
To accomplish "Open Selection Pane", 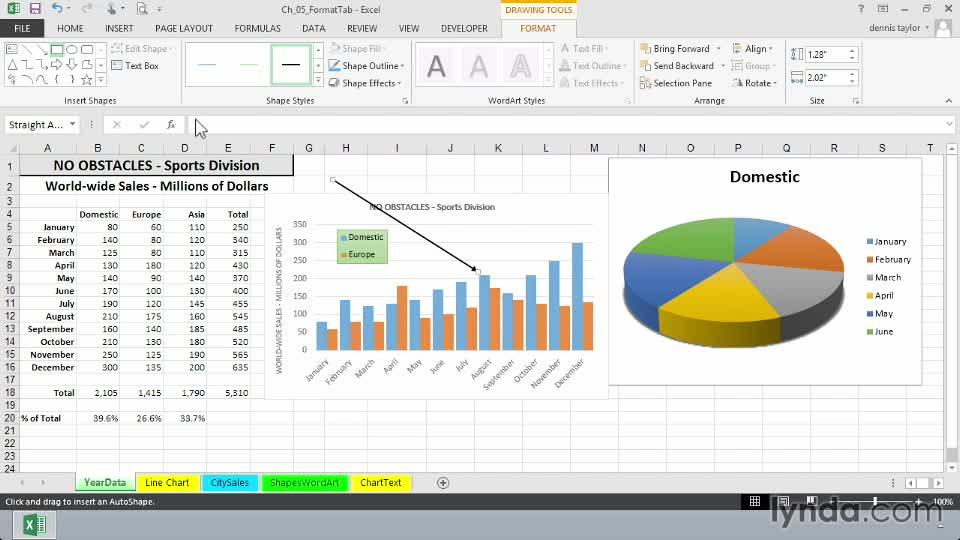I will [x=676, y=83].
